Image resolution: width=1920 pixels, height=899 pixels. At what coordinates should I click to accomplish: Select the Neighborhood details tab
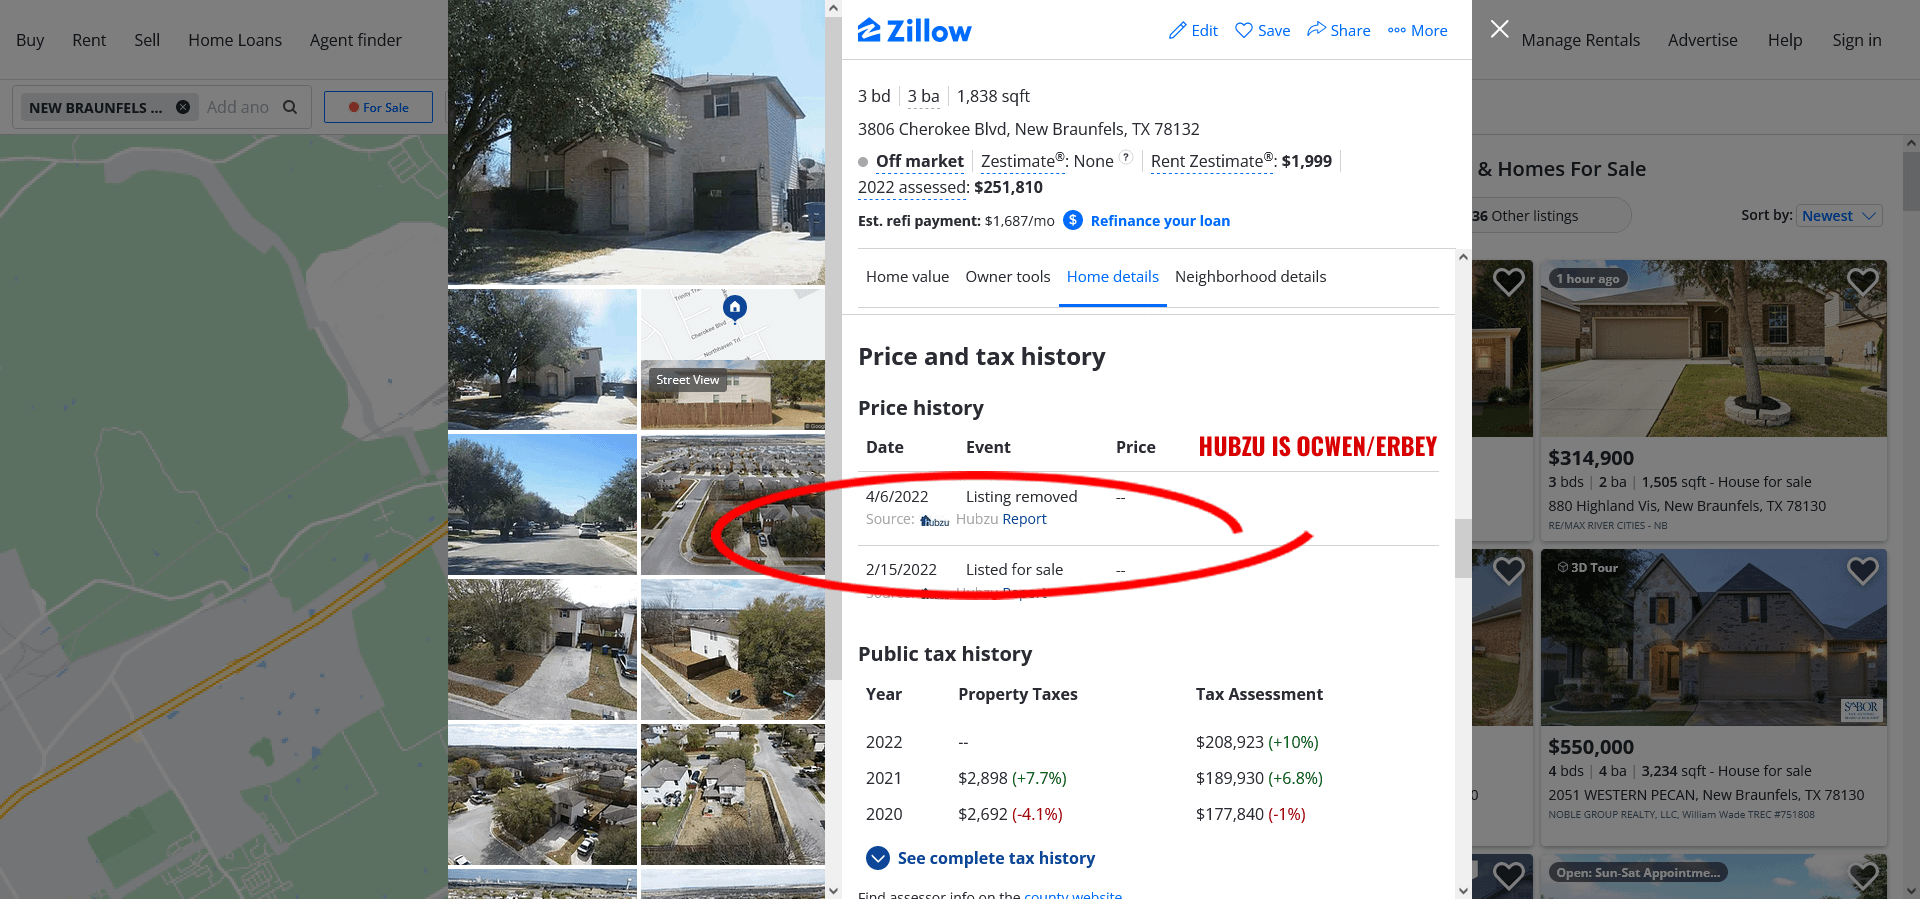click(1250, 277)
